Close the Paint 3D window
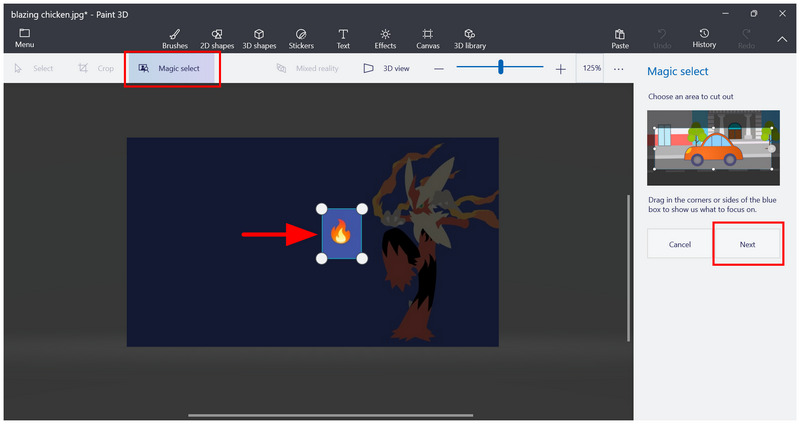The image size is (800, 424). pyautogui.click(x=782, y=14)
